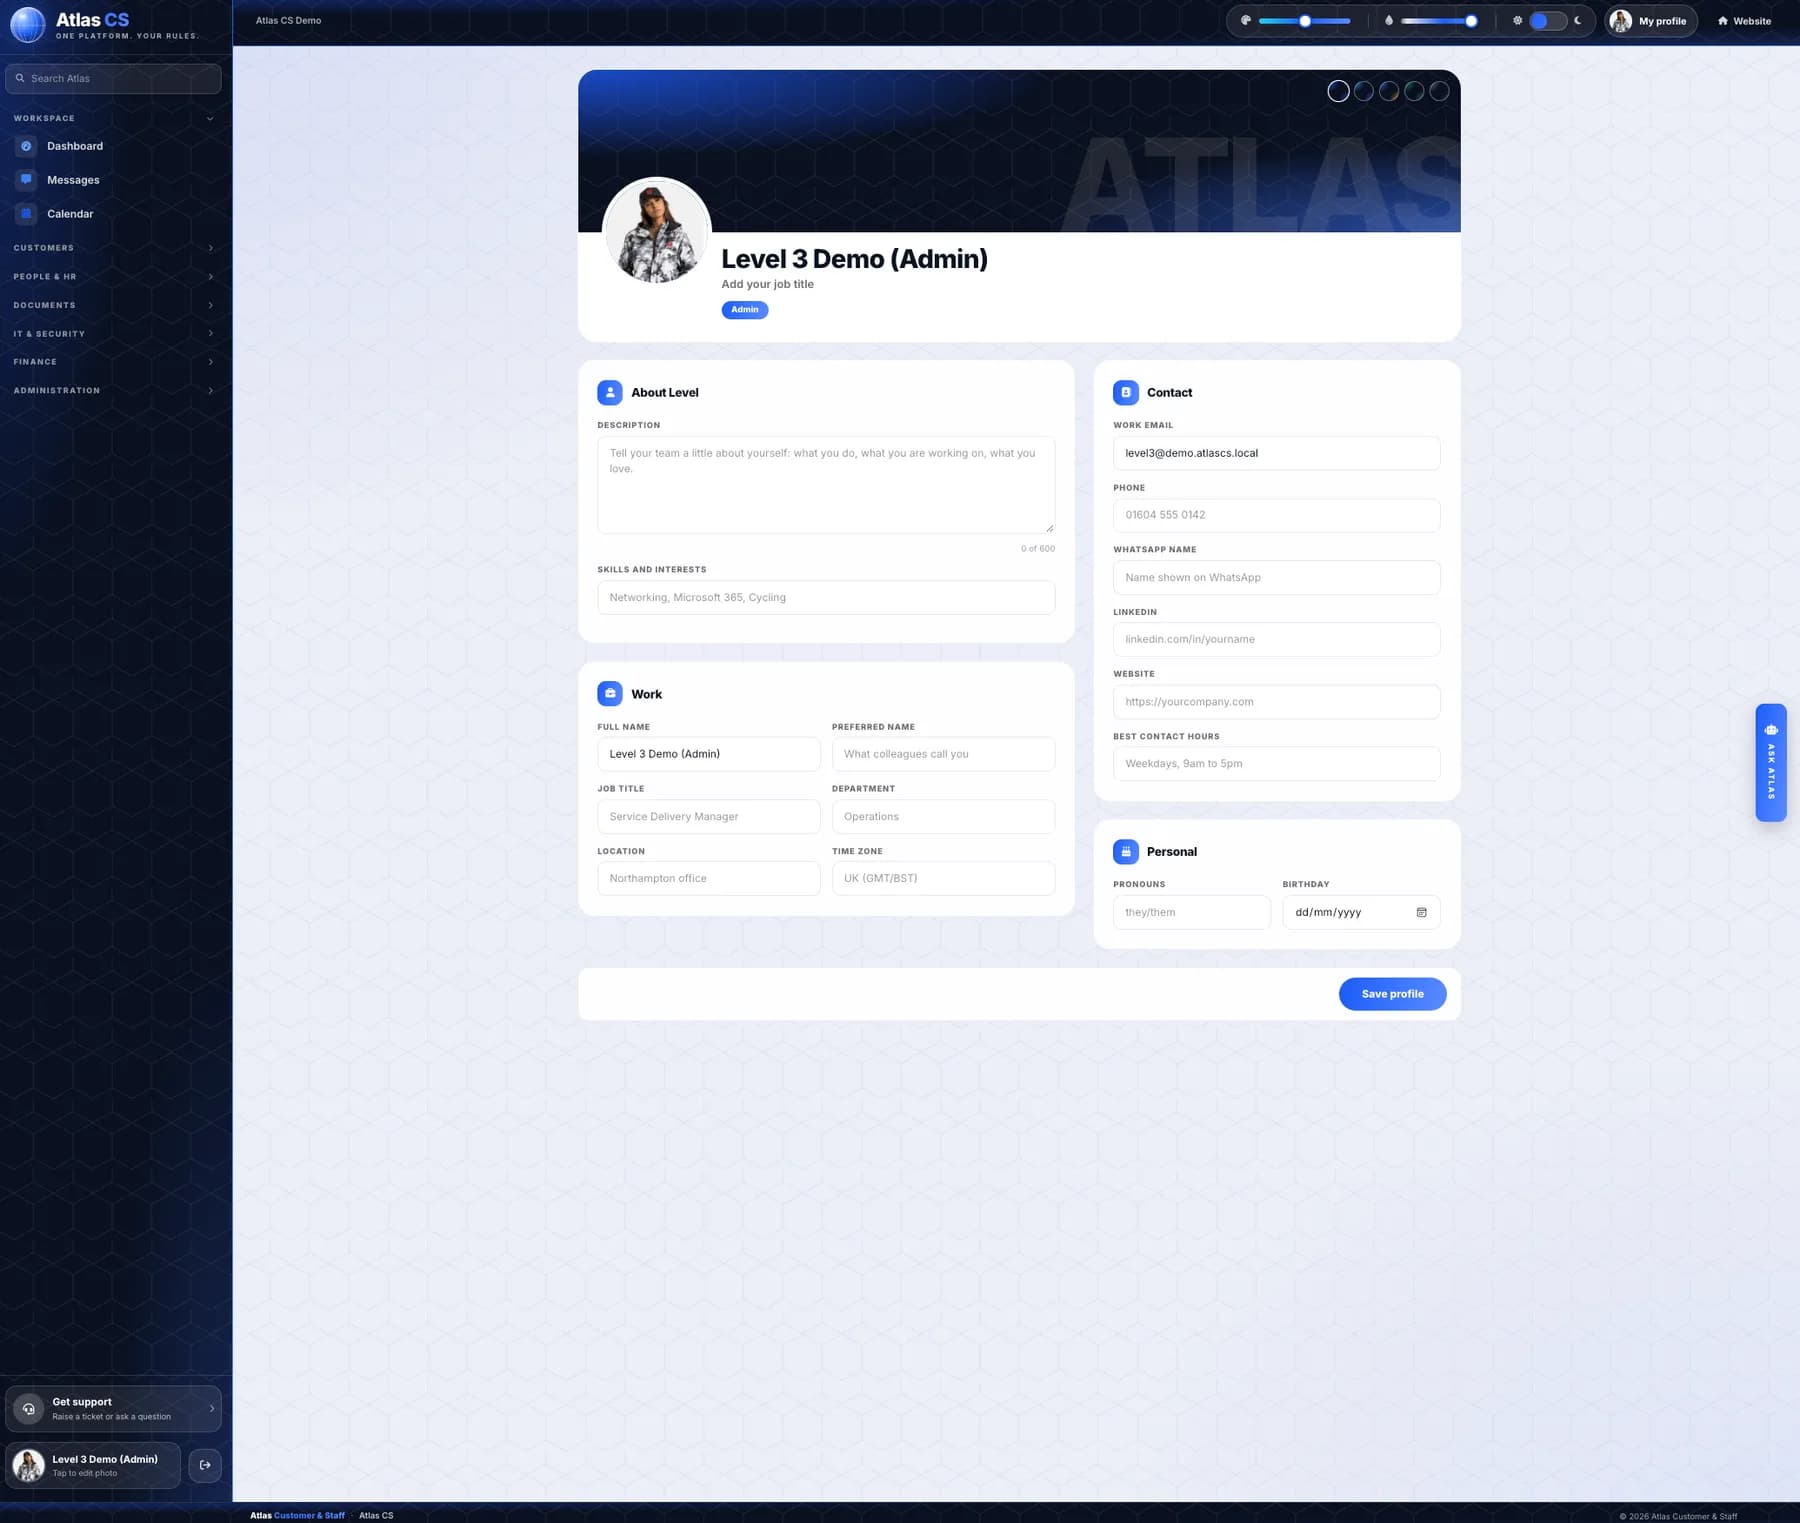Open the Messages sidebar icon
Image resolution: width=1800 pixels, height=1523 pixels.
point(27,180)
